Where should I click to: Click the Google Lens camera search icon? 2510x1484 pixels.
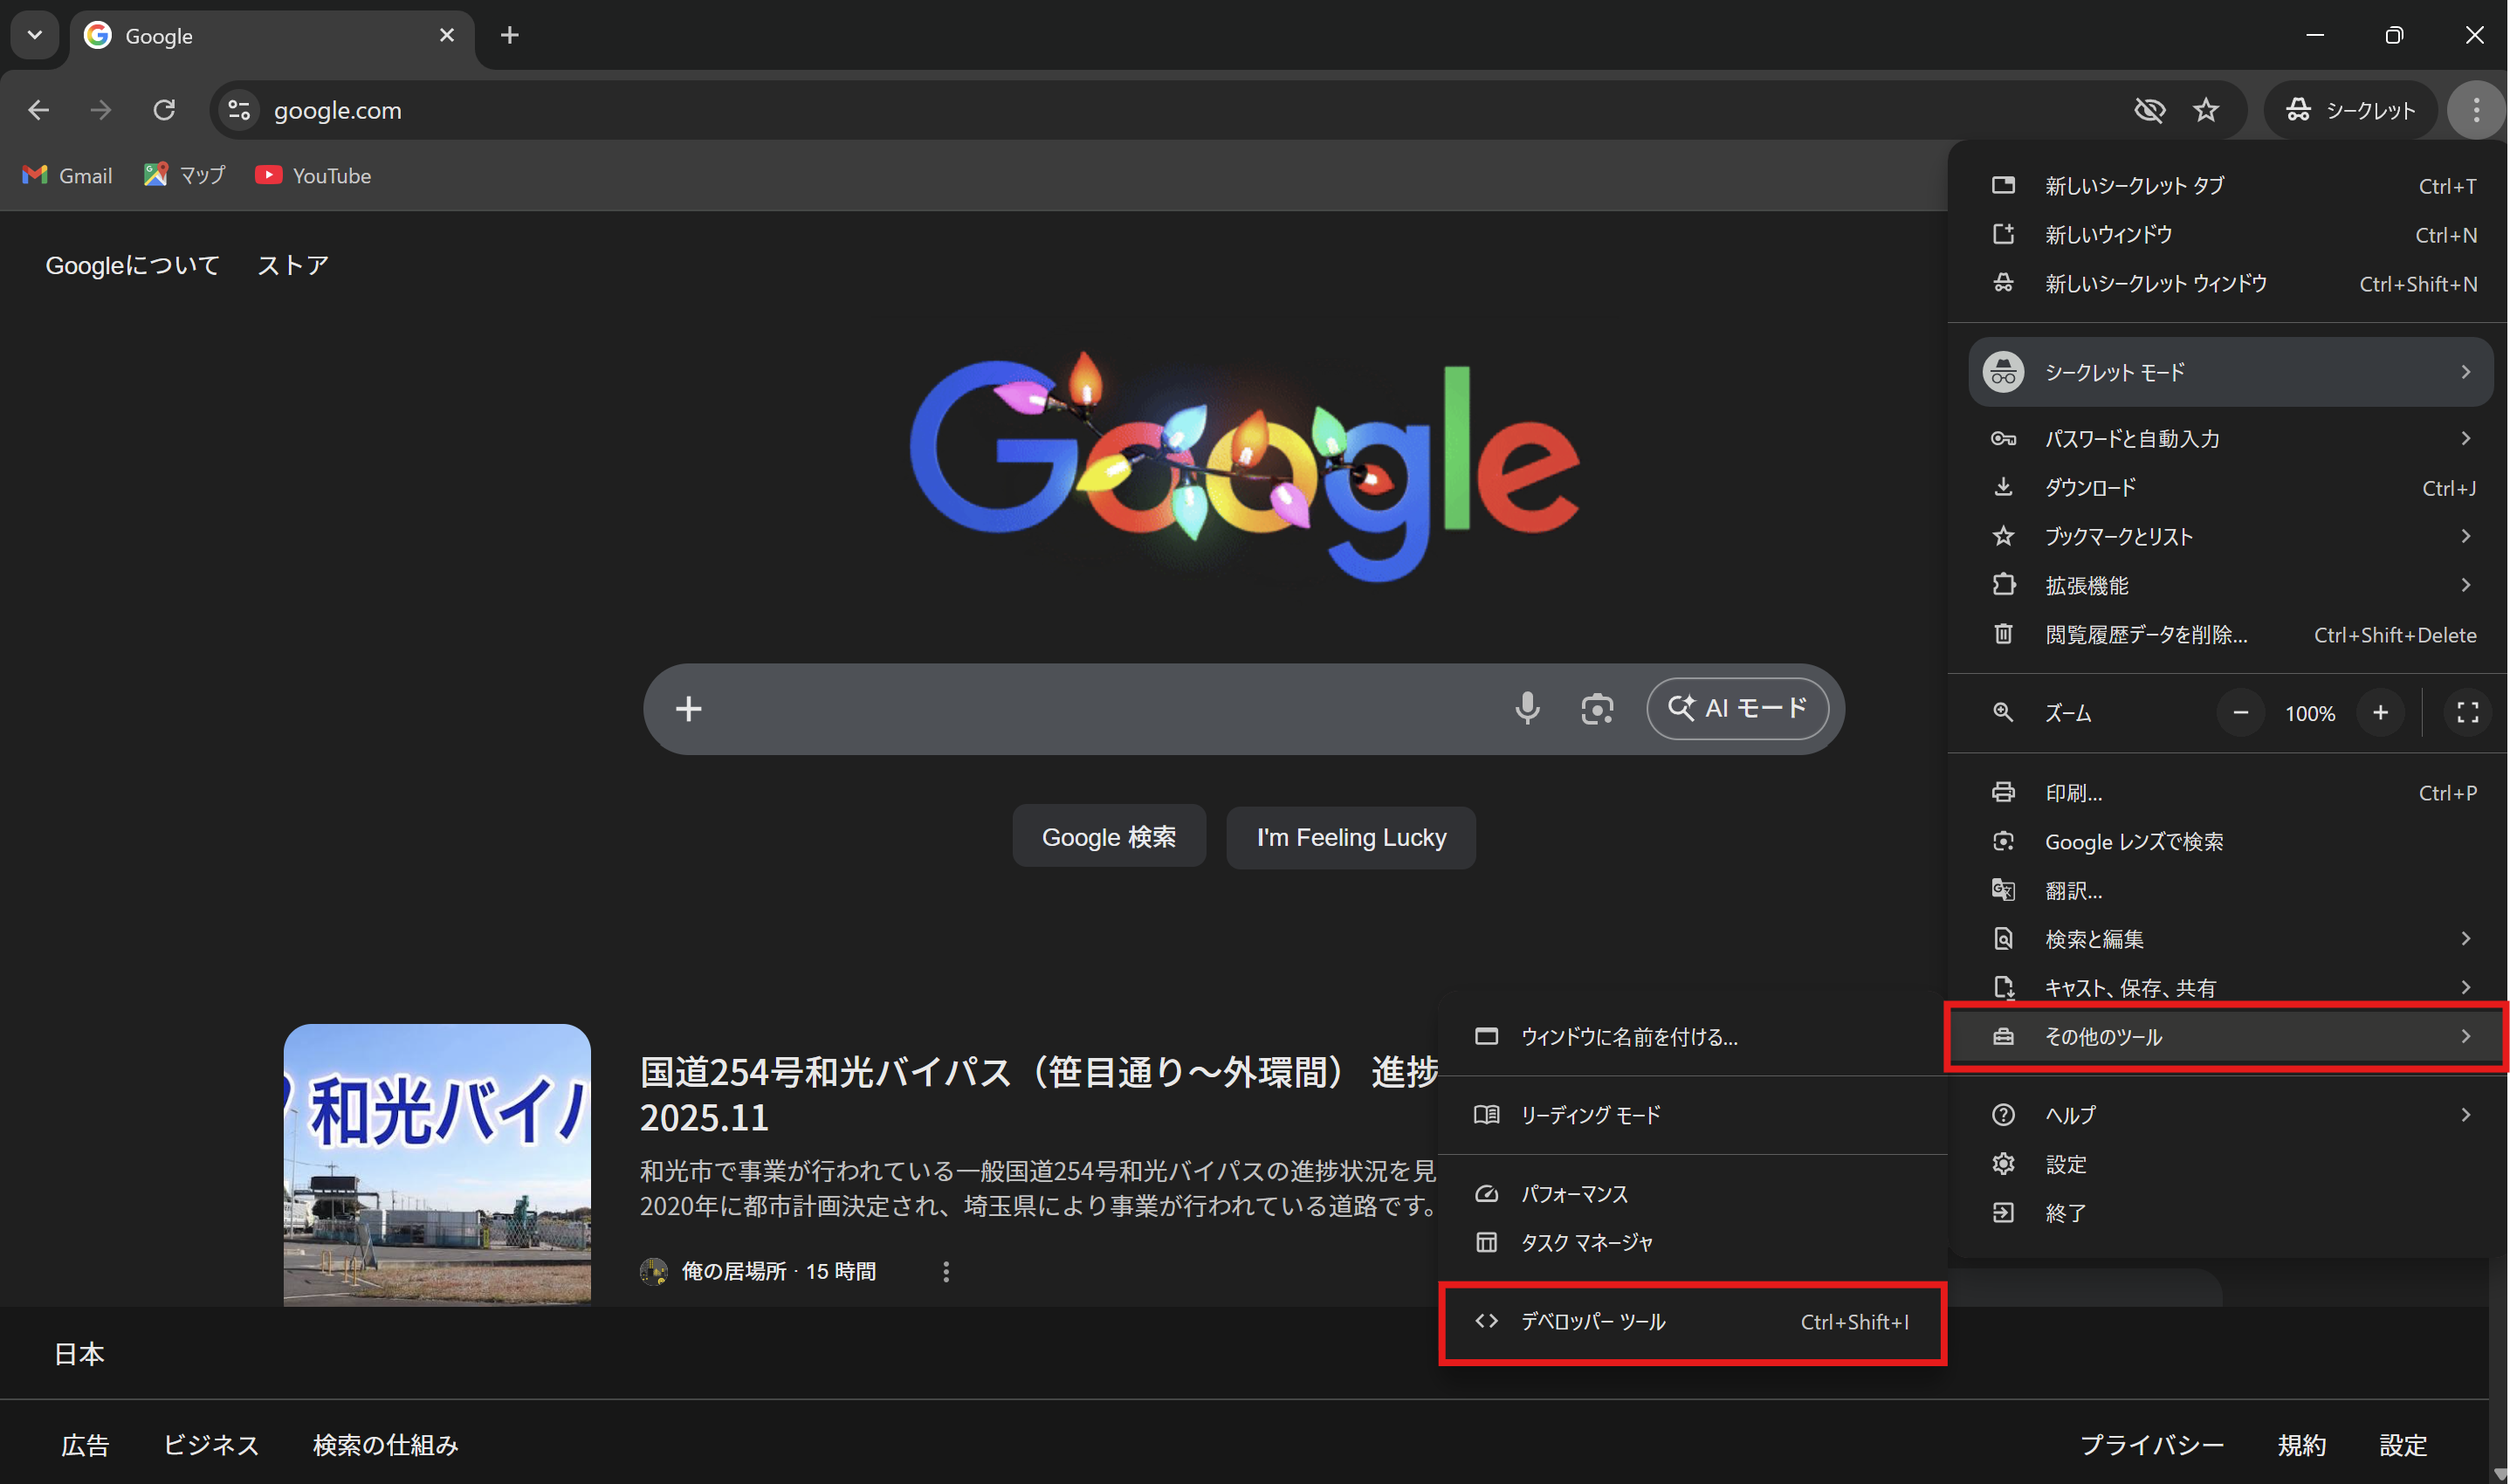point(1597,709)
